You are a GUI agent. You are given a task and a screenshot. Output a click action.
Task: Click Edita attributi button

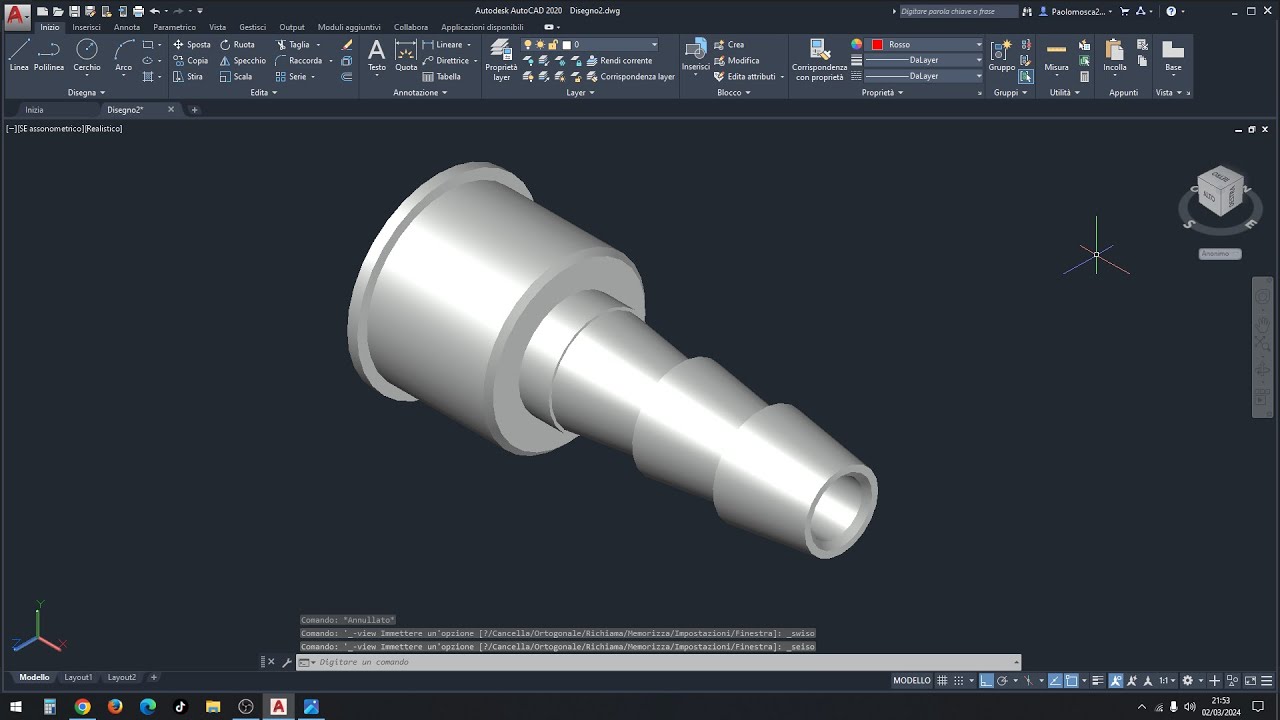(745, 77)
